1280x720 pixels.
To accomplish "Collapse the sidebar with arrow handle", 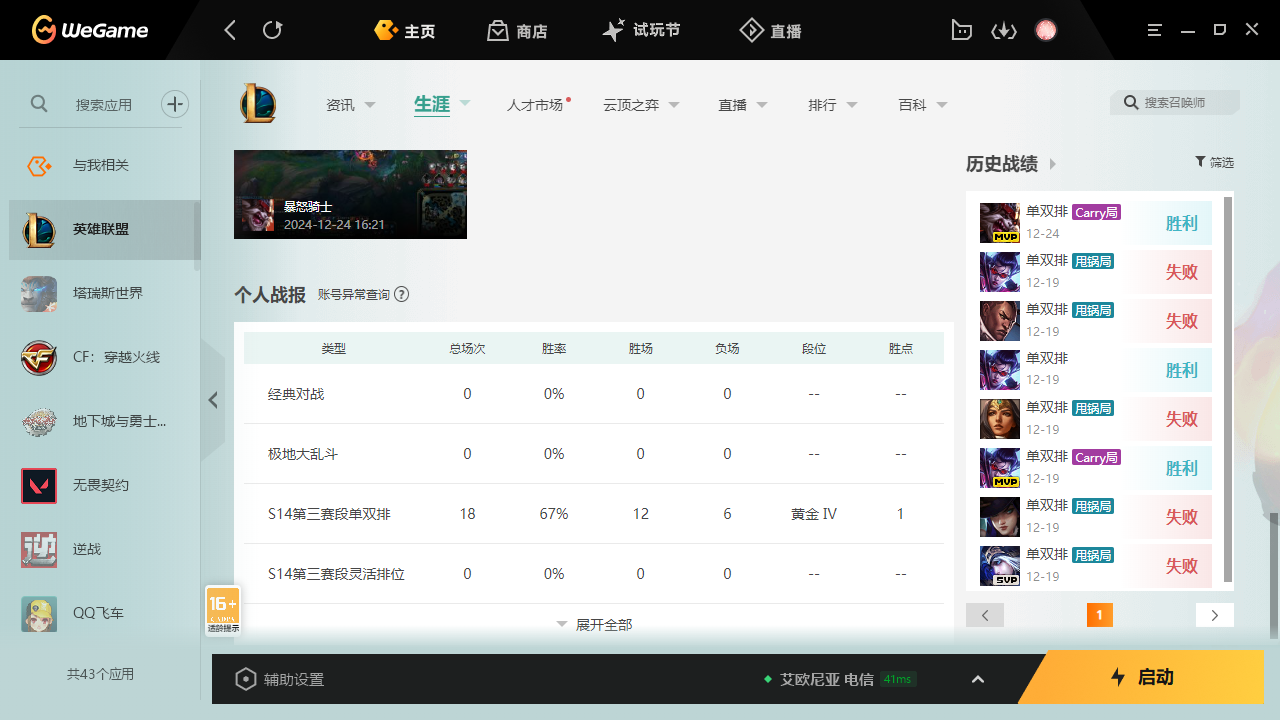I will (x=213, y=400).
